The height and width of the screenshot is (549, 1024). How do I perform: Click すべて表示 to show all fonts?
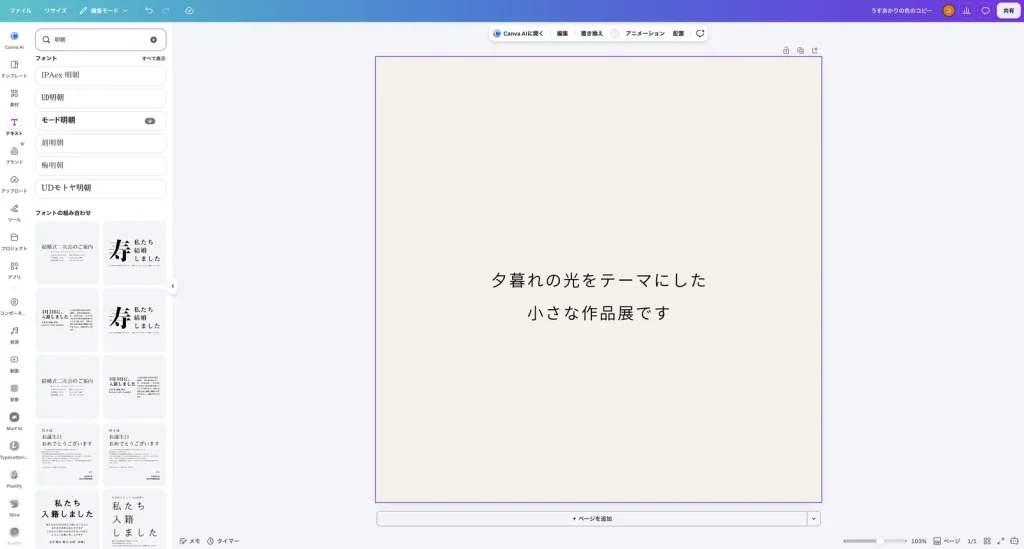[153, 59]
